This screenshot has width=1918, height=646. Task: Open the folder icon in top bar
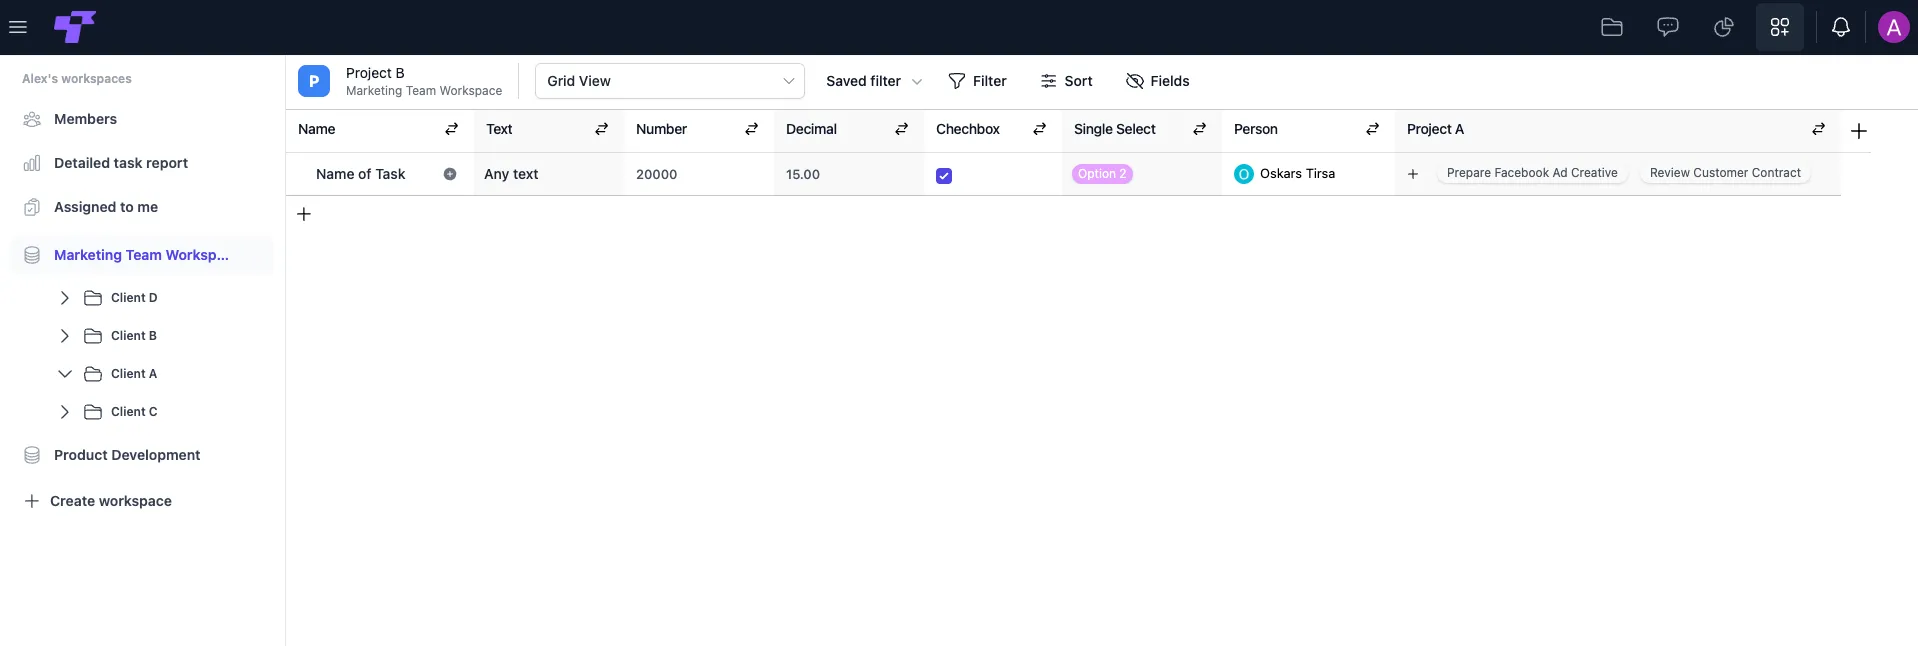coord(1612,27)
